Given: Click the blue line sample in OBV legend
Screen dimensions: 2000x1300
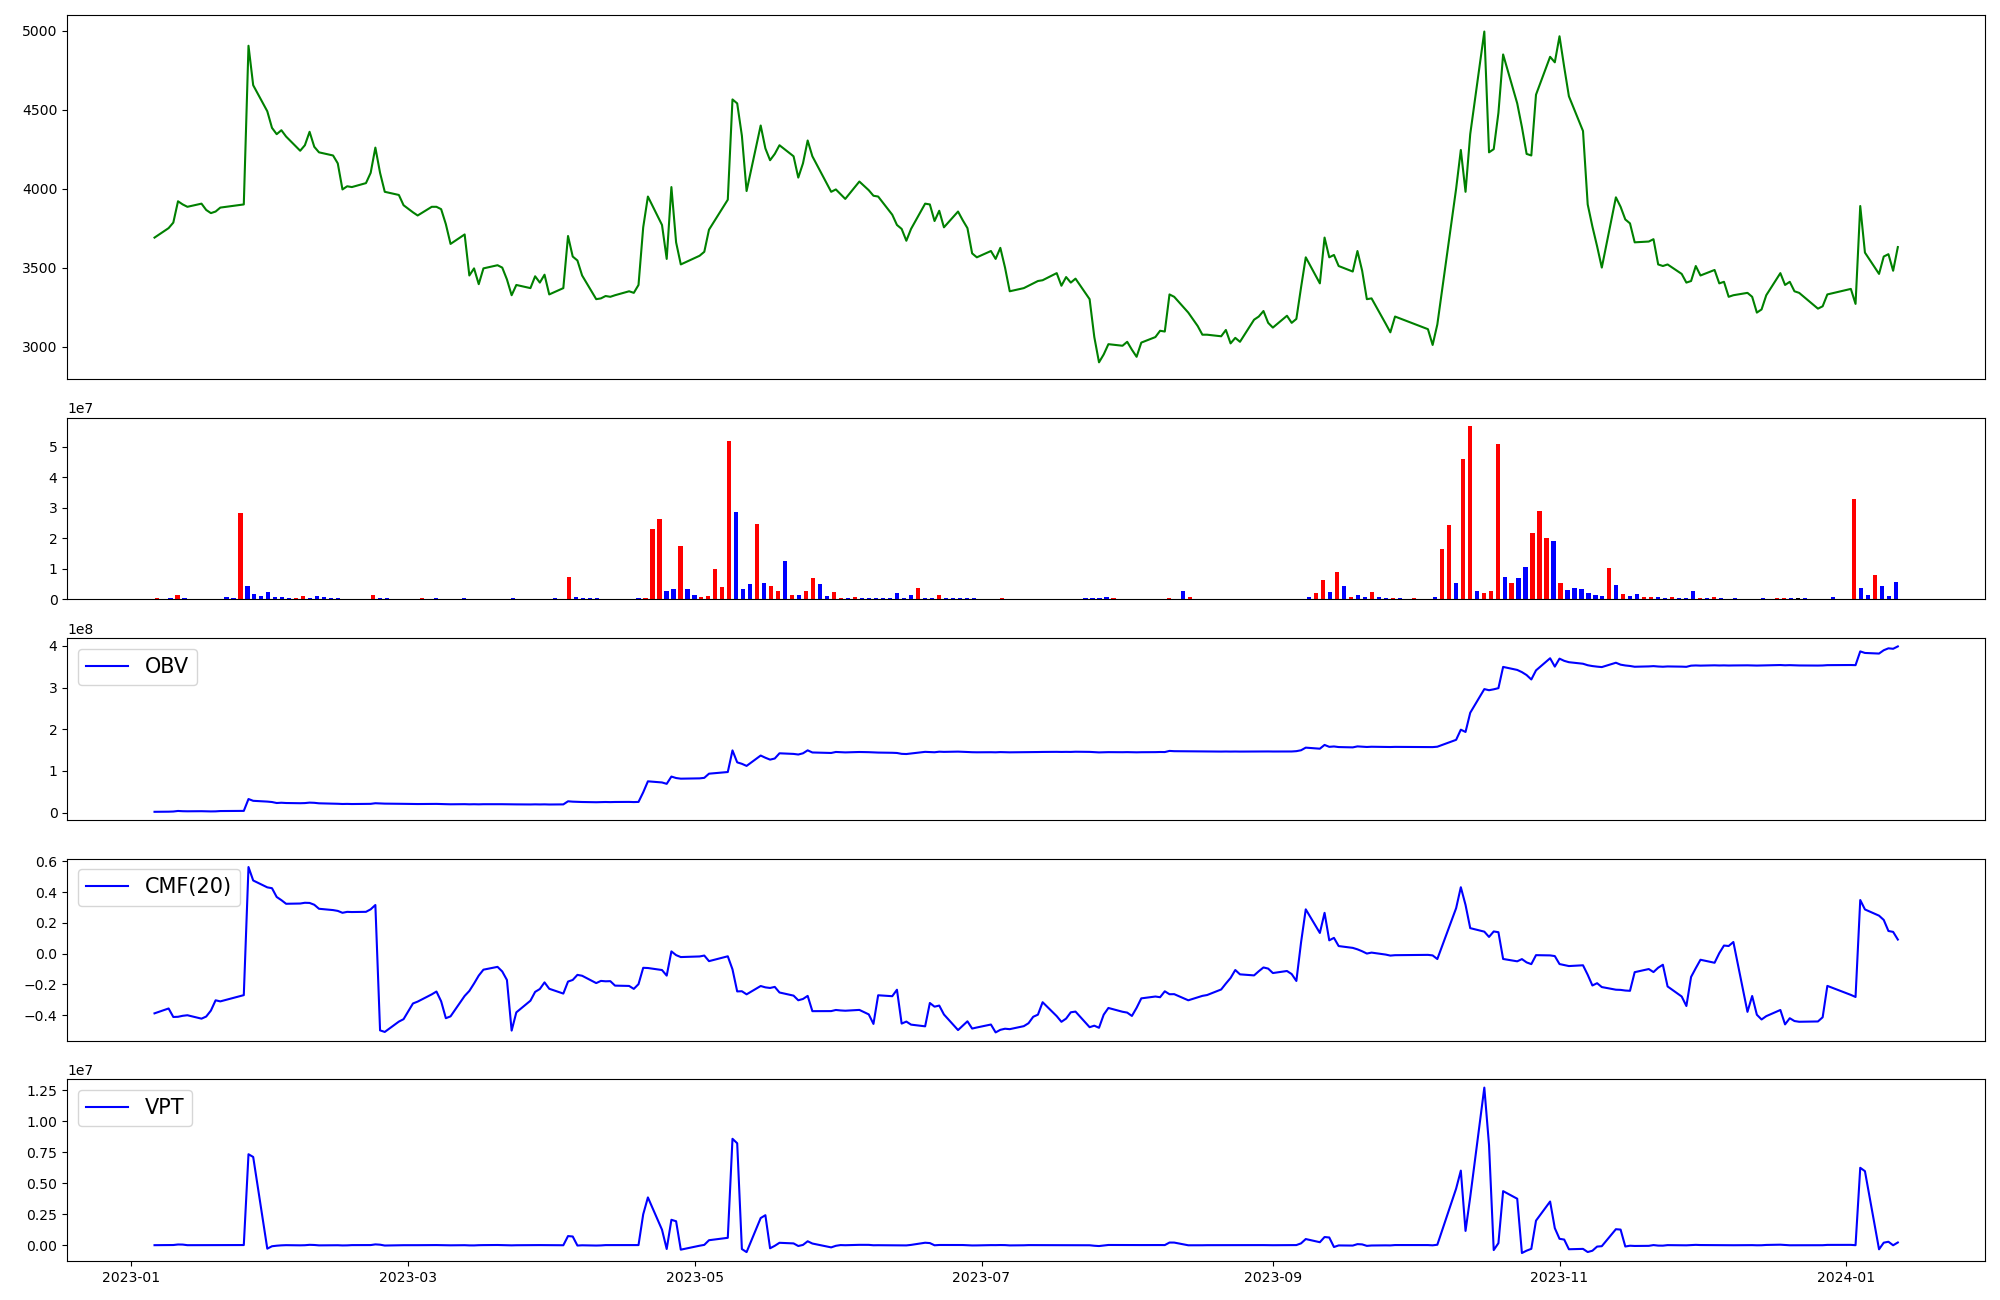Looking at the screenshot, I should coord(107,666).
